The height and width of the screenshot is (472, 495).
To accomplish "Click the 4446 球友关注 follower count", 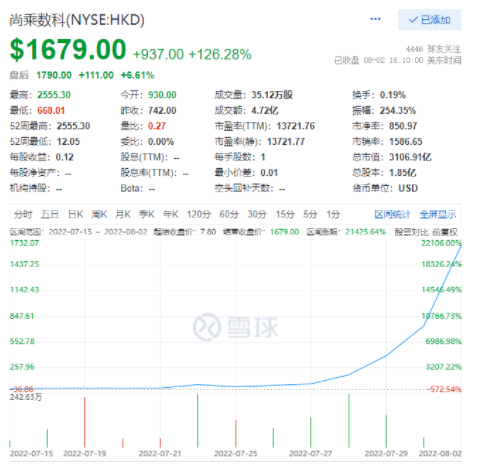I will (433, 49).
